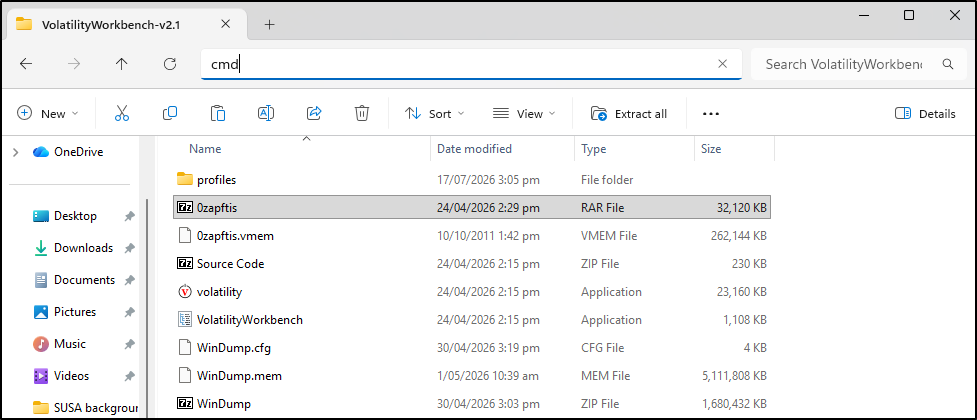Unpin Desktop via its pin icon
The width and height of the screenshot is (977, 420).
coord(129,216)
